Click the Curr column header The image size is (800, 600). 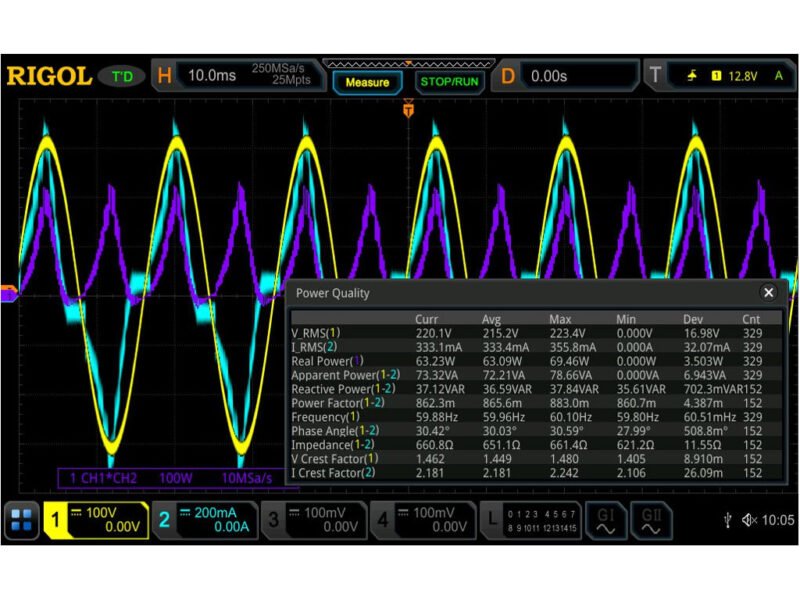(427, 319)
